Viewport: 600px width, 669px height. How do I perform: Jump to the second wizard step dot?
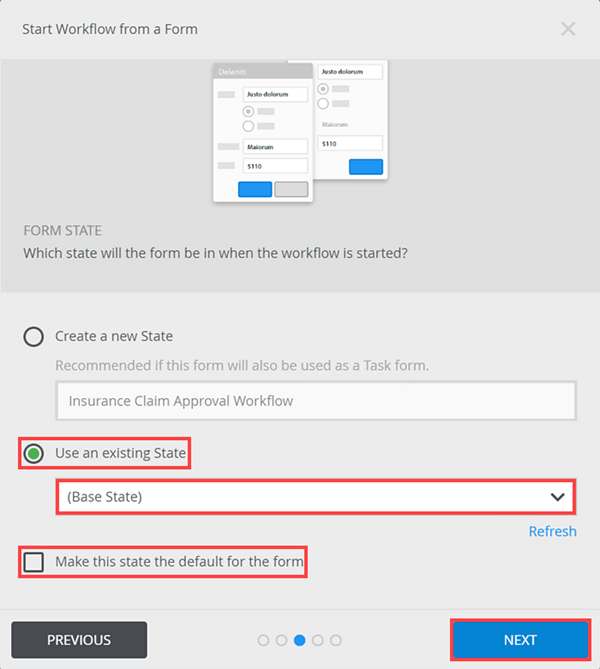281,640
